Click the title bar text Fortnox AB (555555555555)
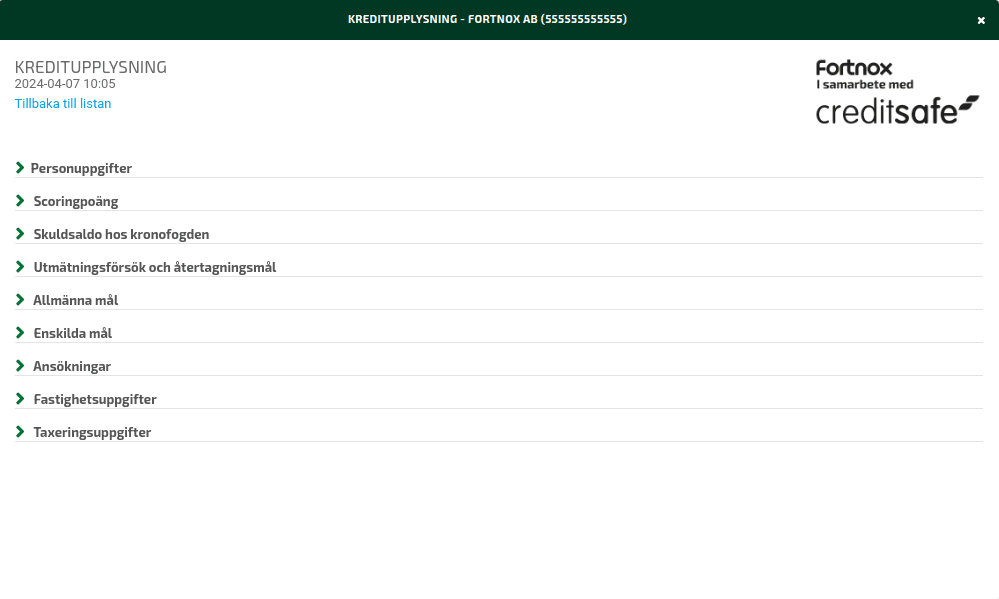This screenshot has width=999, height=599. 547,19
